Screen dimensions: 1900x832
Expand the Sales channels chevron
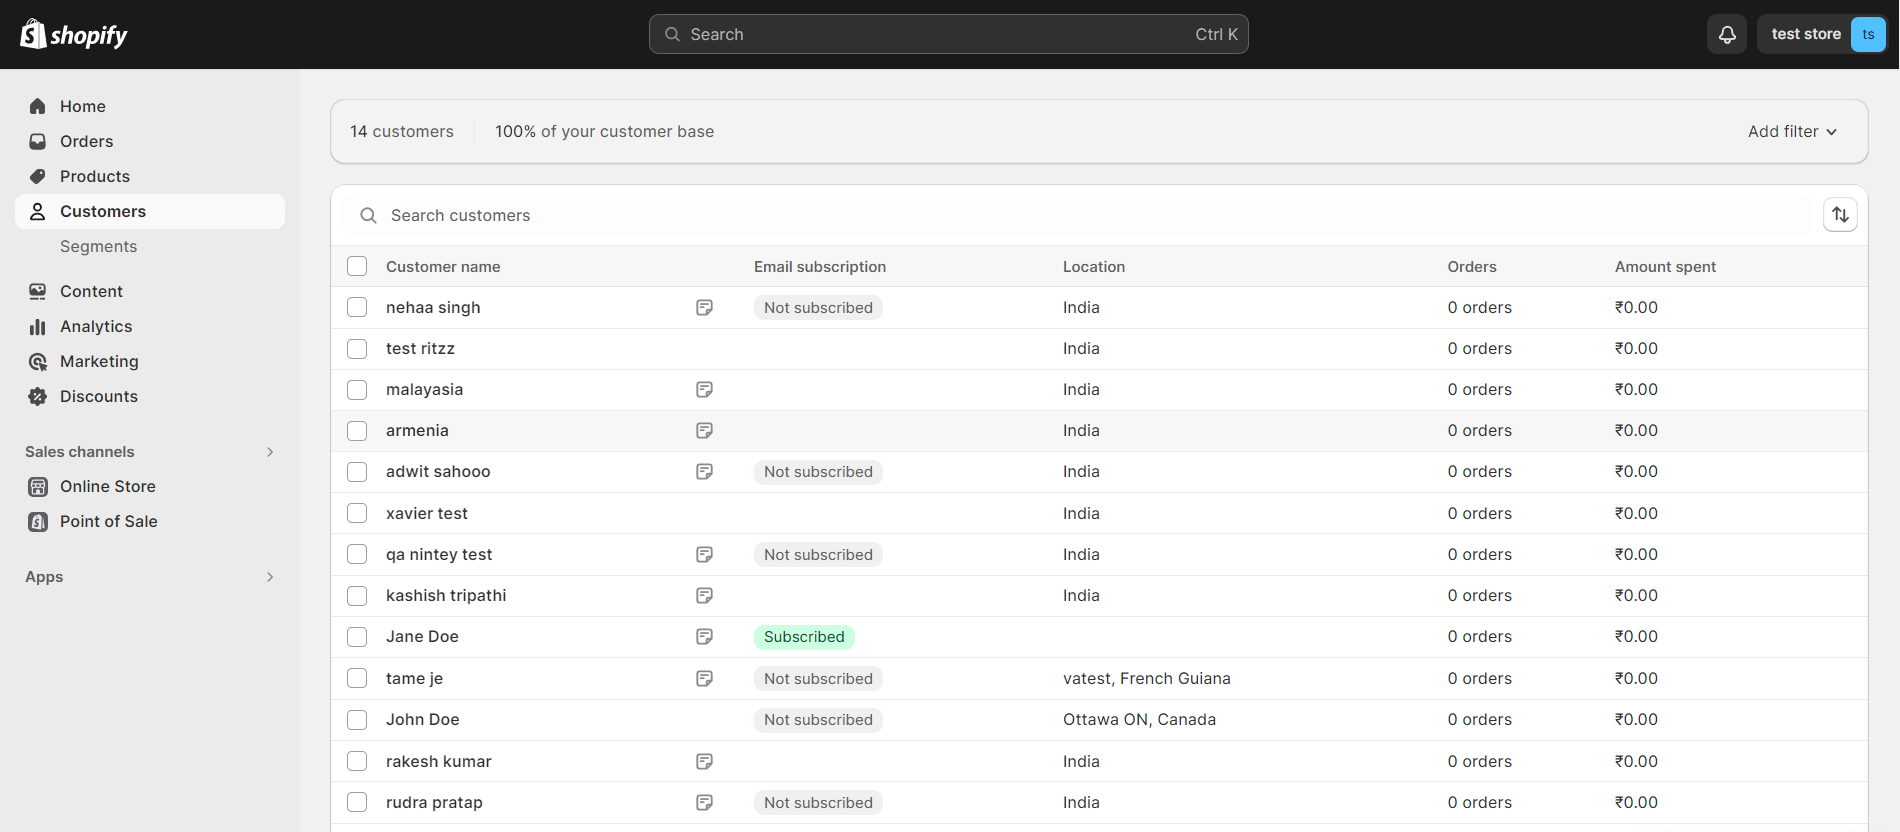pyautogui.click(x=270, y=452)
